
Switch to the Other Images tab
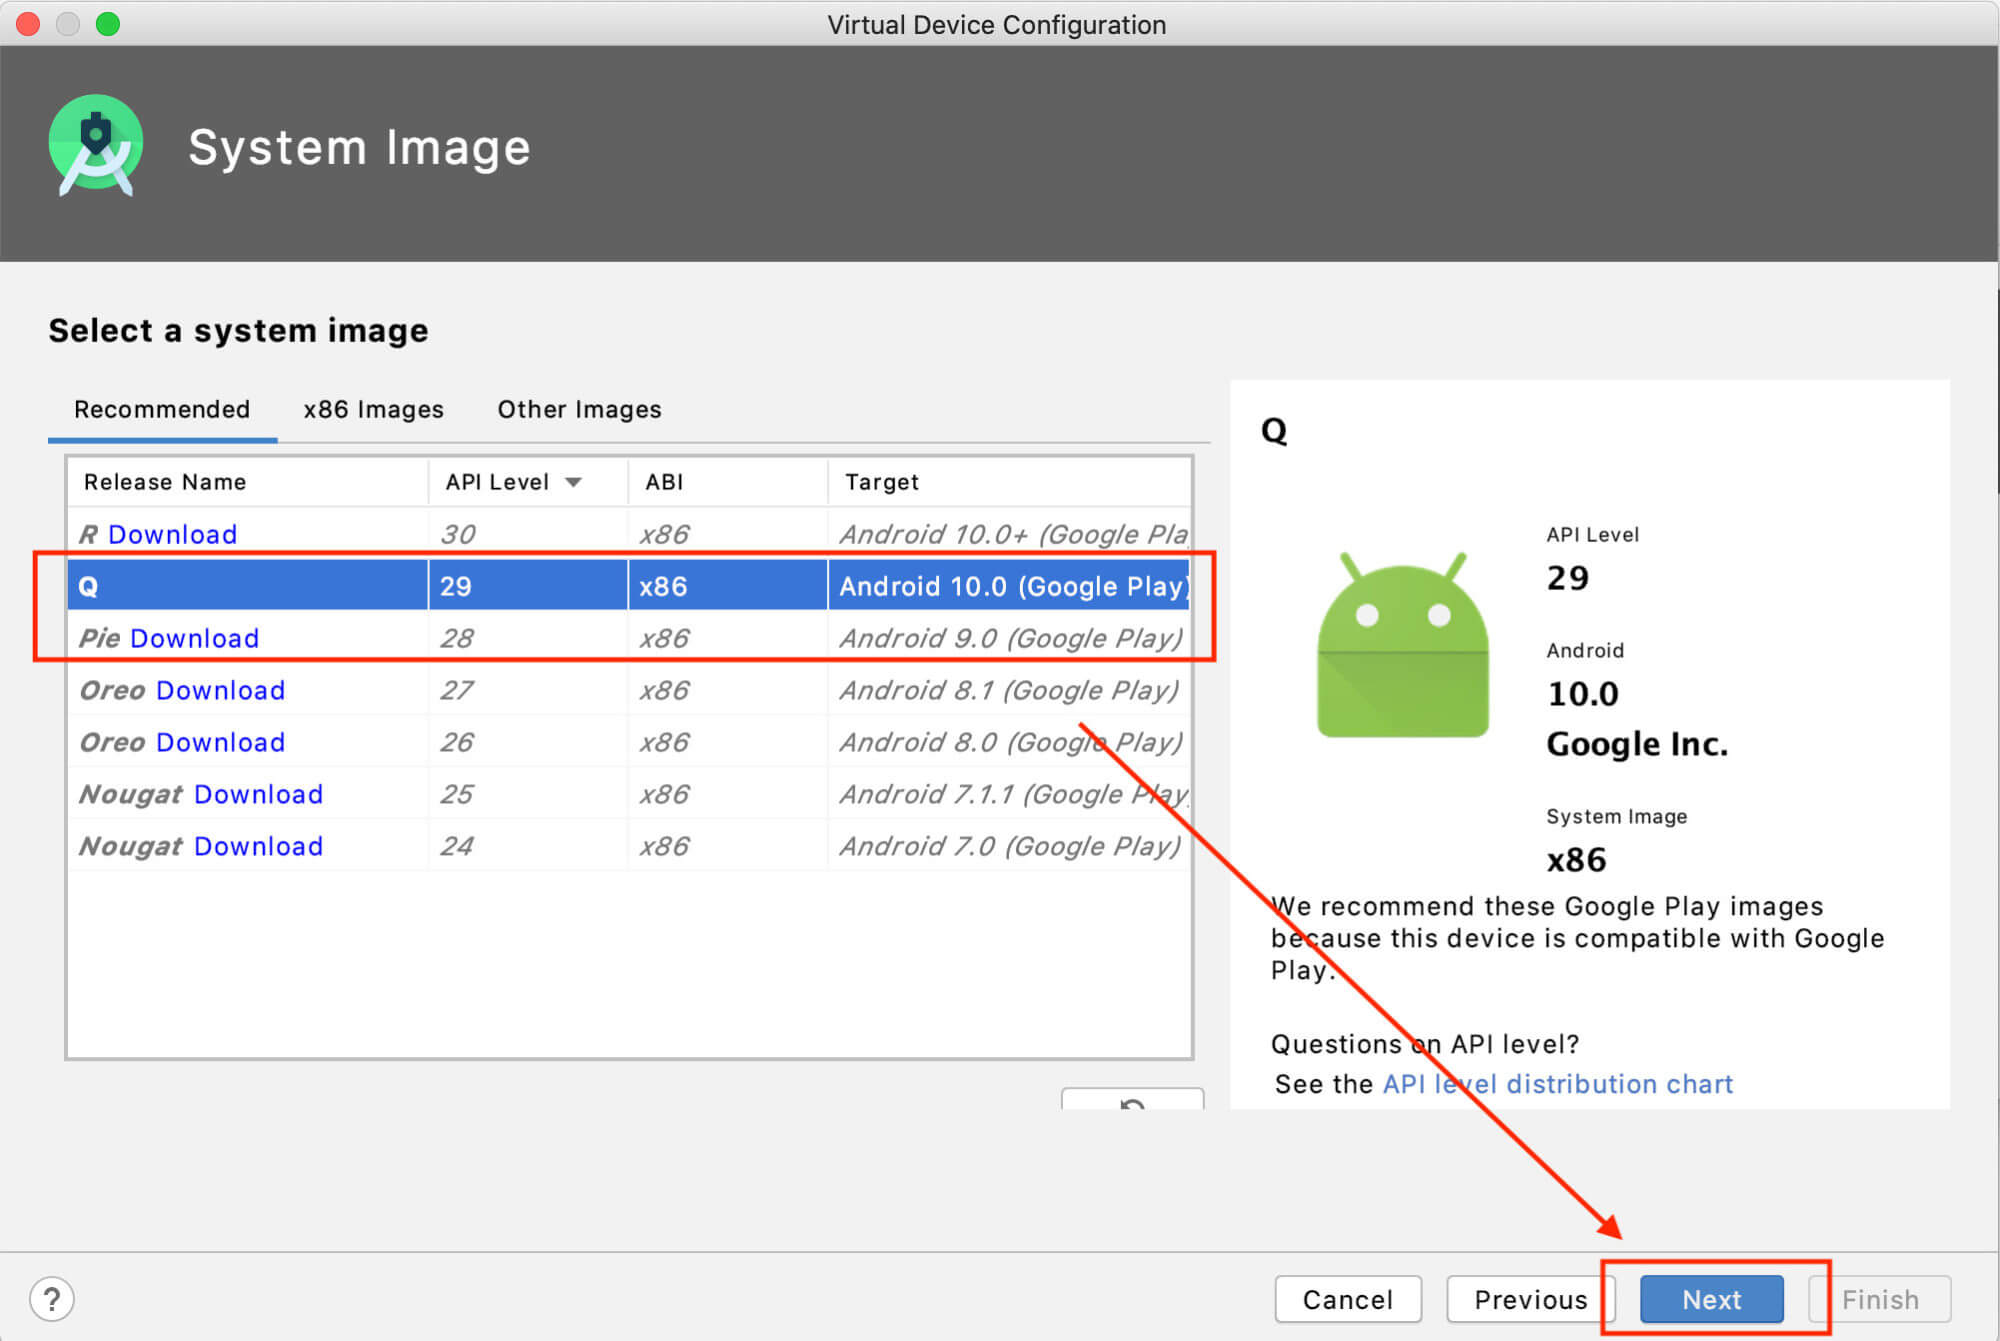(x=578, y=409)
